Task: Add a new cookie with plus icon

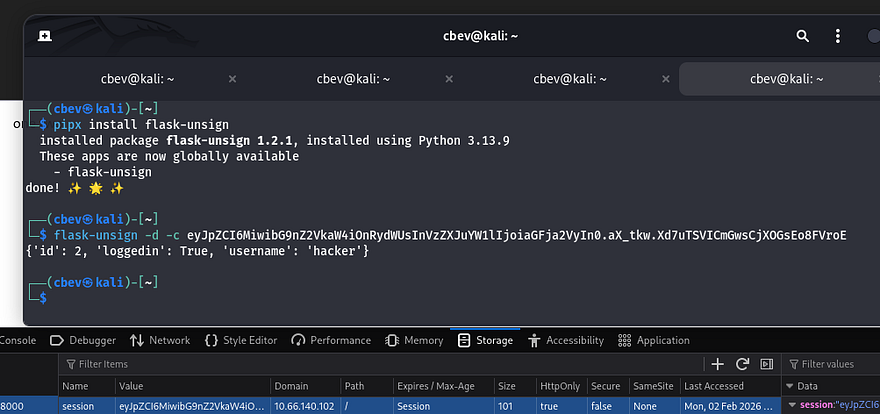Action: [x=717, y=364]
